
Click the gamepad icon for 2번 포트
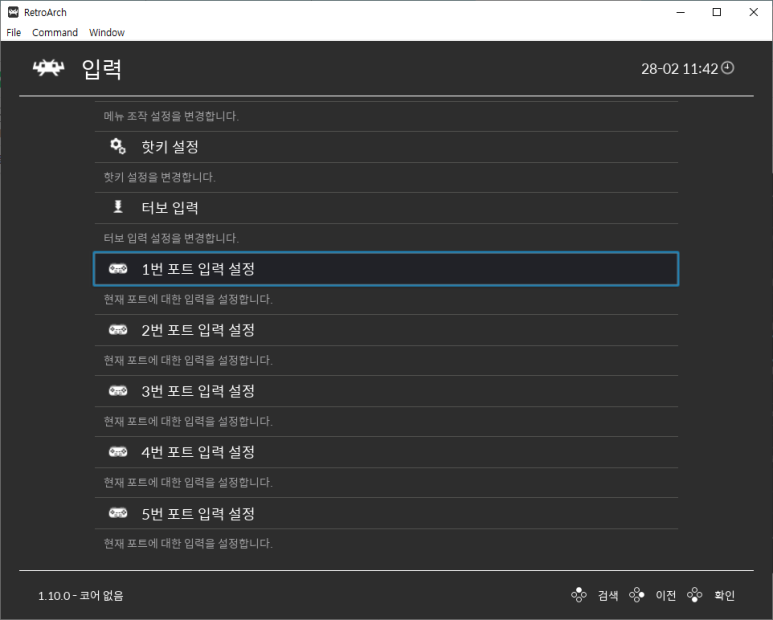[x=118, y=329]
